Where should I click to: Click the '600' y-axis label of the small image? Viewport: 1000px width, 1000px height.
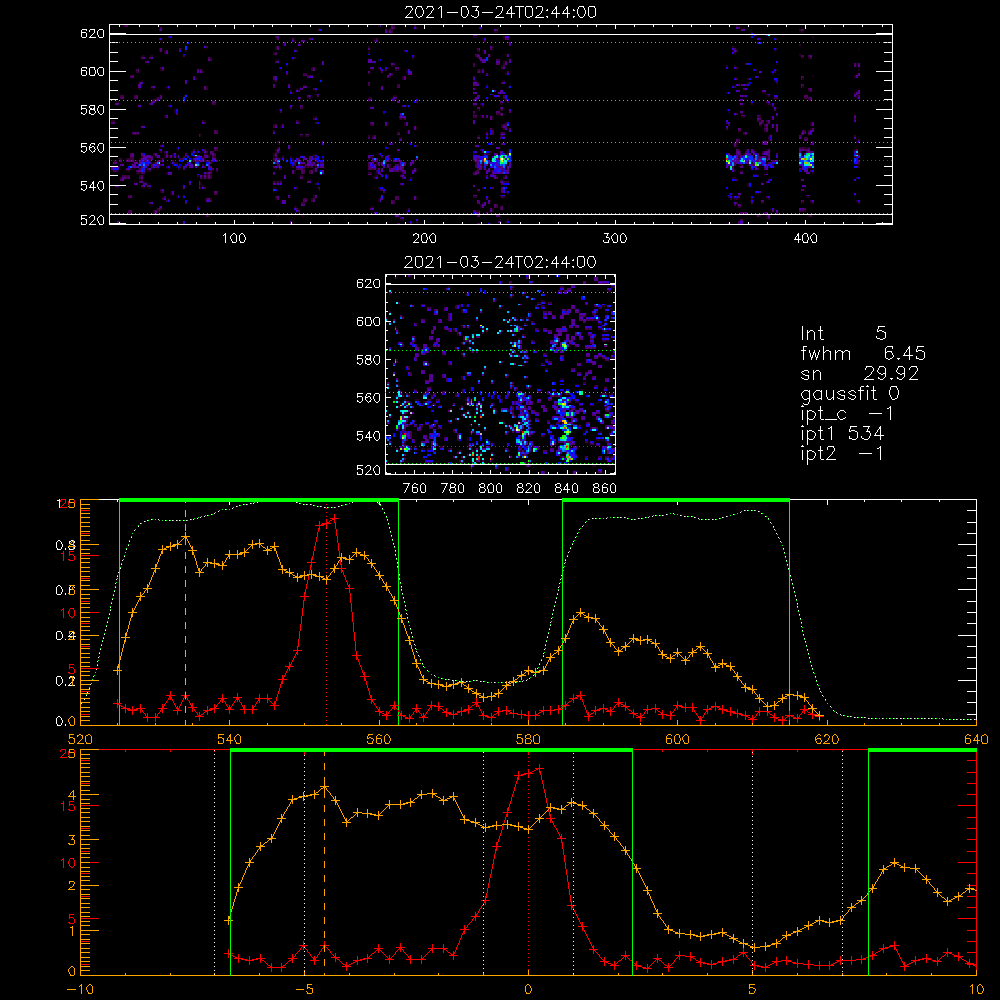[x=369, y=321]
